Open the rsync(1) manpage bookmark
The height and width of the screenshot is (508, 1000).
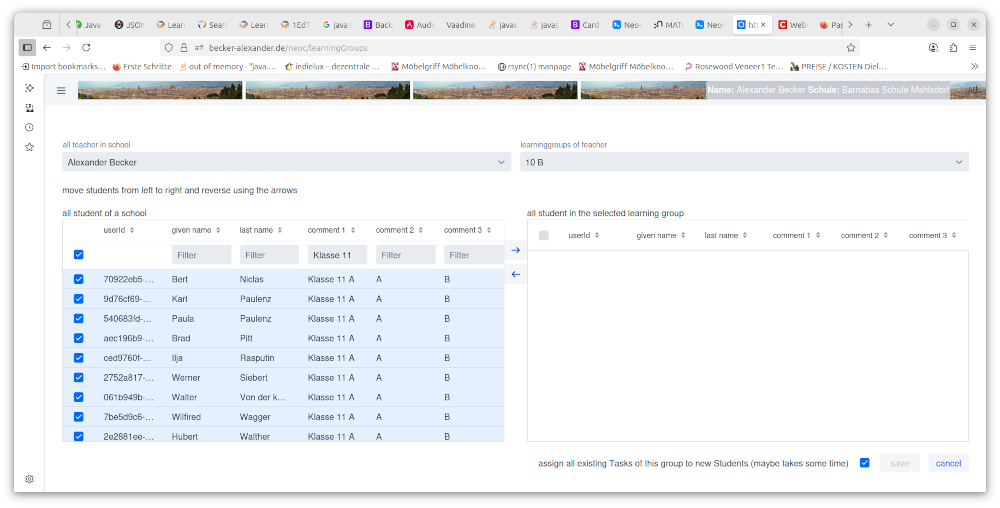[534, 66]
